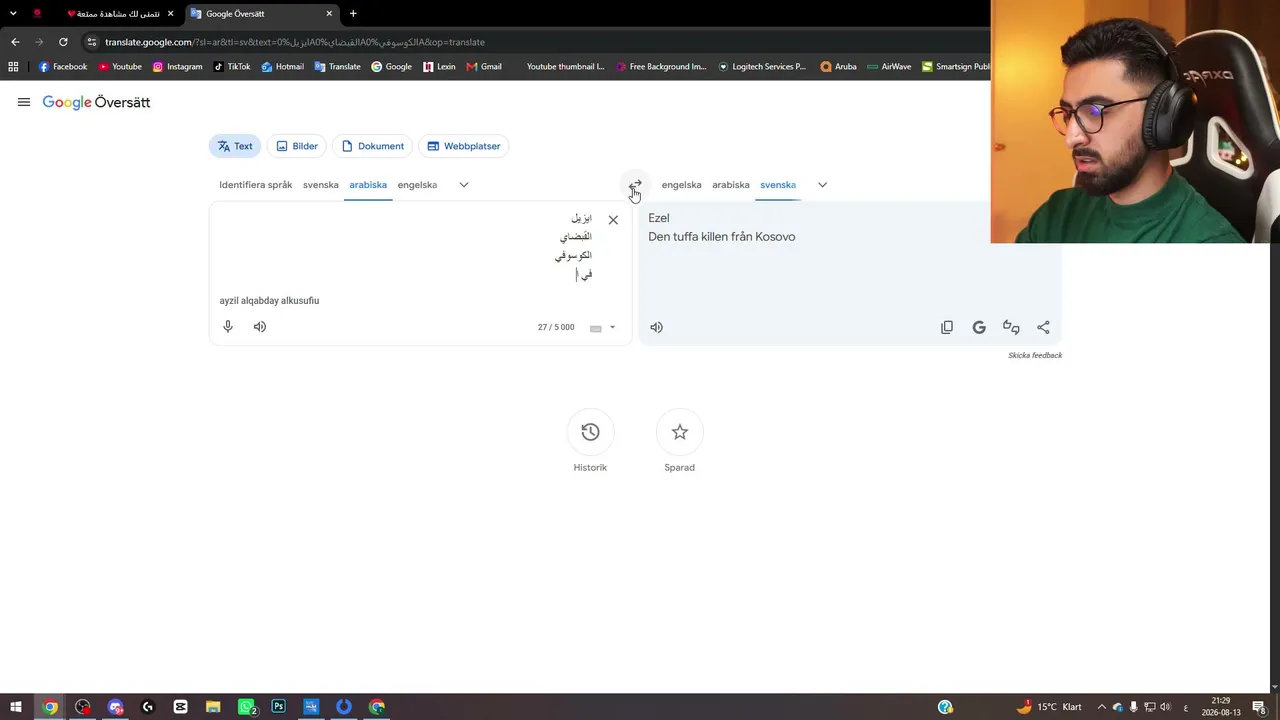Choose svenska as the source language
The width and height of the screenshot is (1280, 720).
point(321,185)
